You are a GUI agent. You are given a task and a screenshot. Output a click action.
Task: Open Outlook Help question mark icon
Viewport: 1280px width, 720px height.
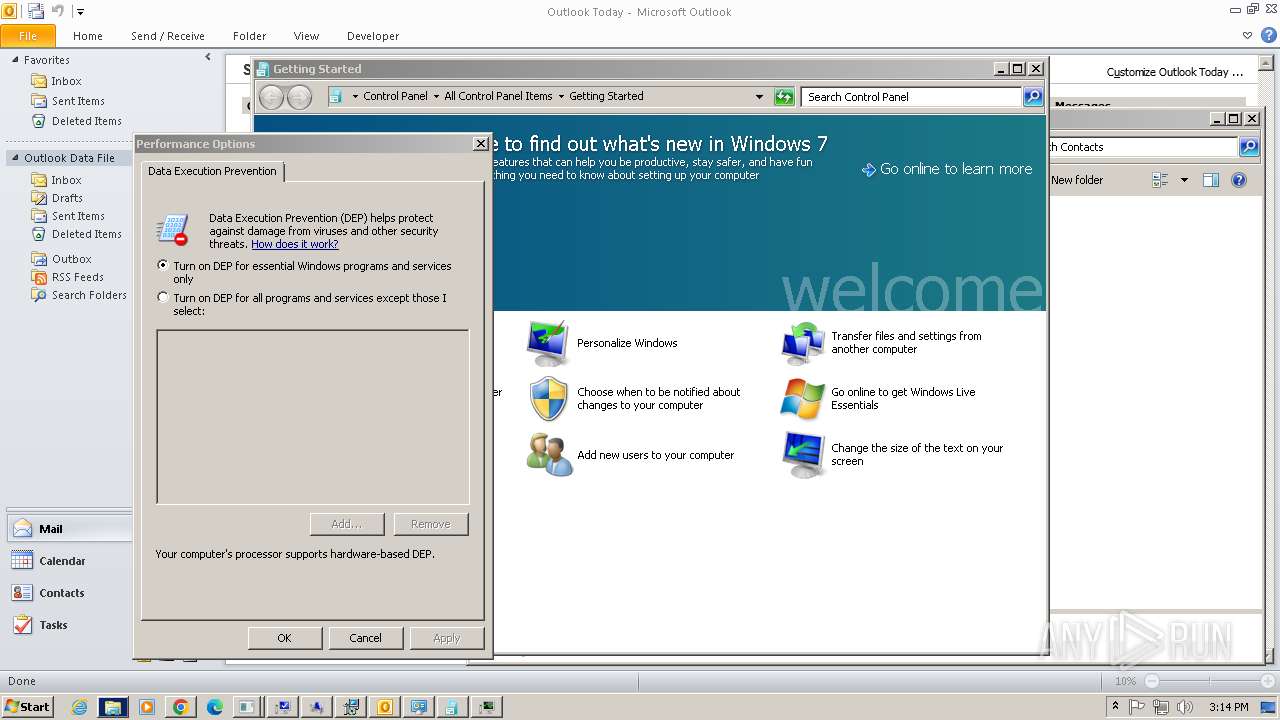[1269, 35]
